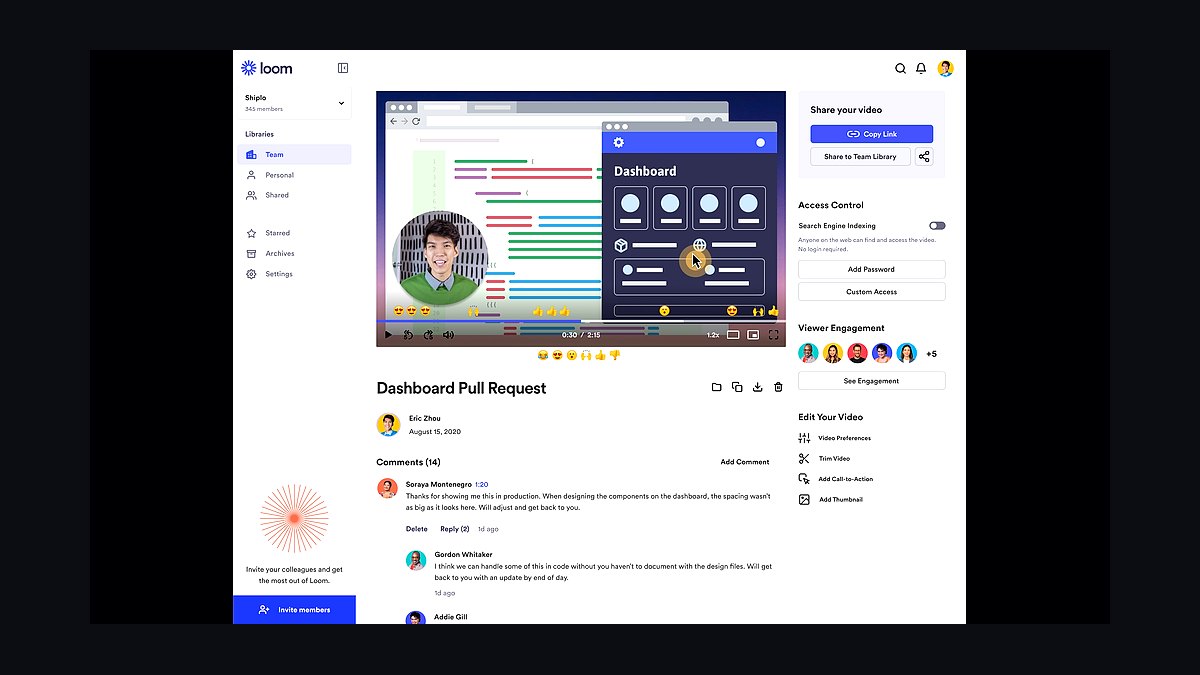Viewport: 1200px width, 675px height.
Task: Click Gordon Whitaker's avatar
Action: 416,560
